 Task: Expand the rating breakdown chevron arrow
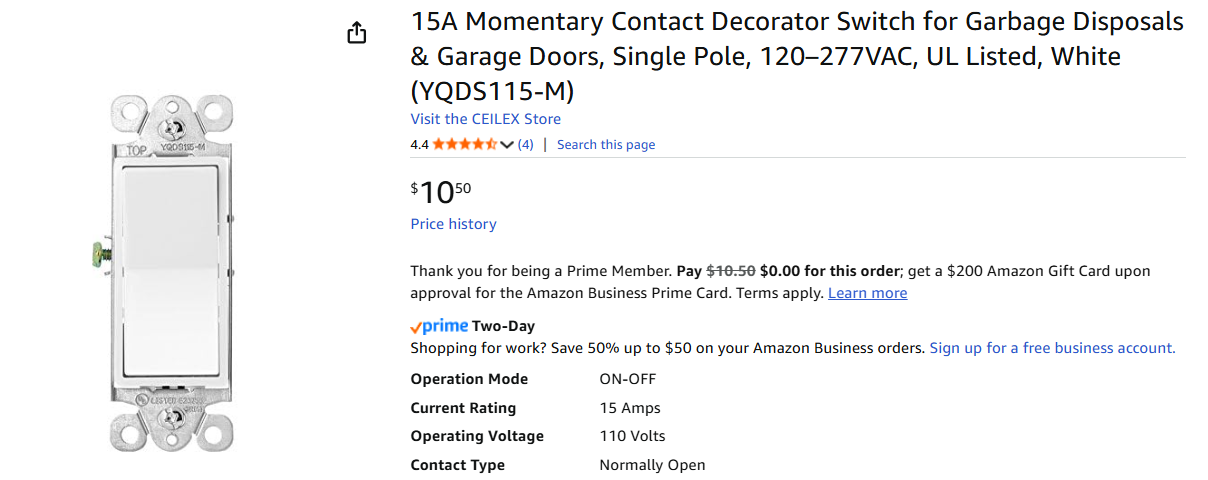pyautogui.click(x=506, y=145)
